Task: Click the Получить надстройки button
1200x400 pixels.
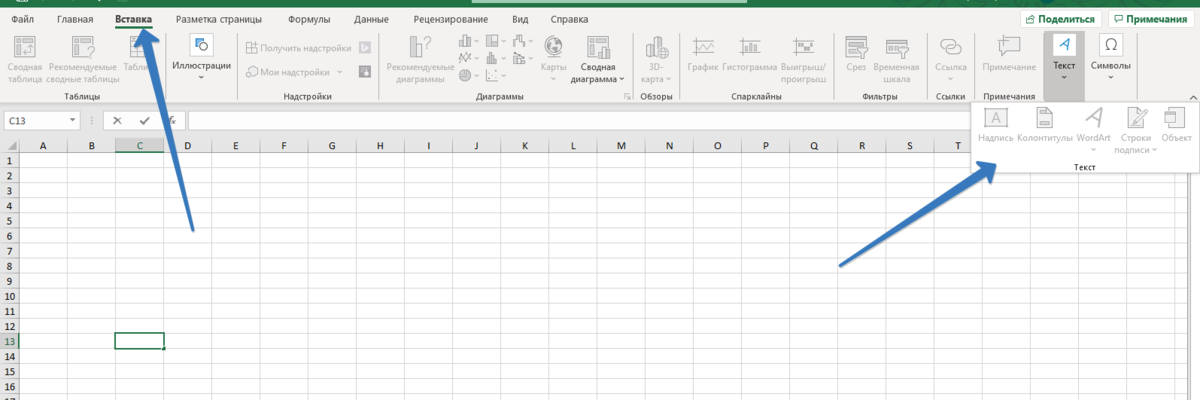Action: (298, 47)
